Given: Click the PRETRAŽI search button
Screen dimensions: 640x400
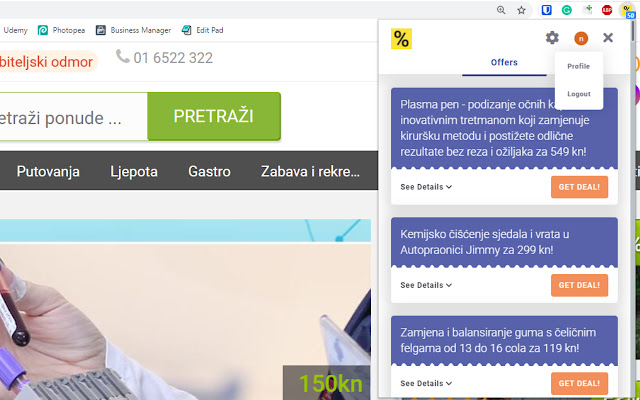Looking at the screenshot, I should tap(214, 116).
